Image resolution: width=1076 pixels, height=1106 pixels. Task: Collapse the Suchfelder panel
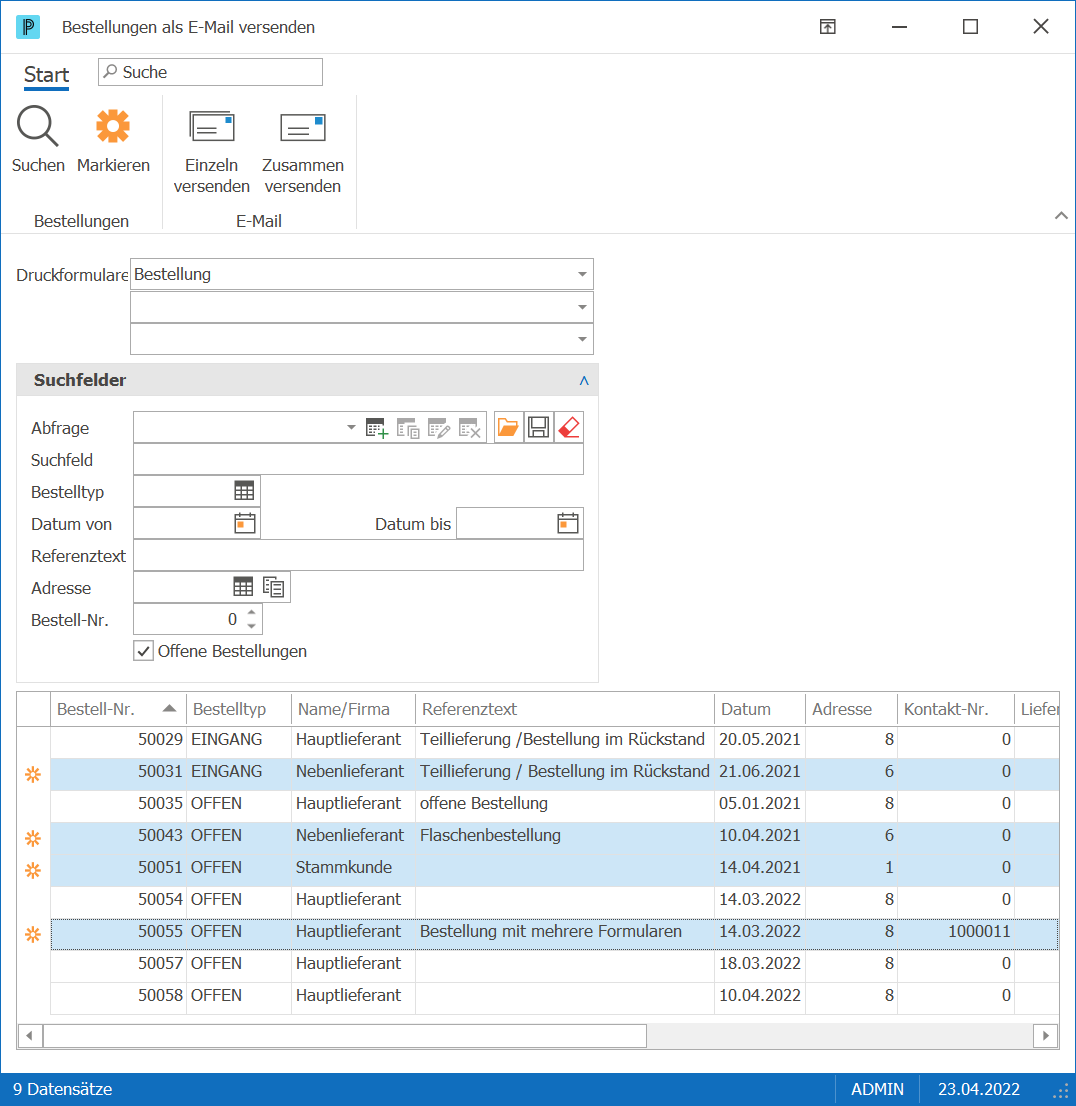(x=584, y=381)
